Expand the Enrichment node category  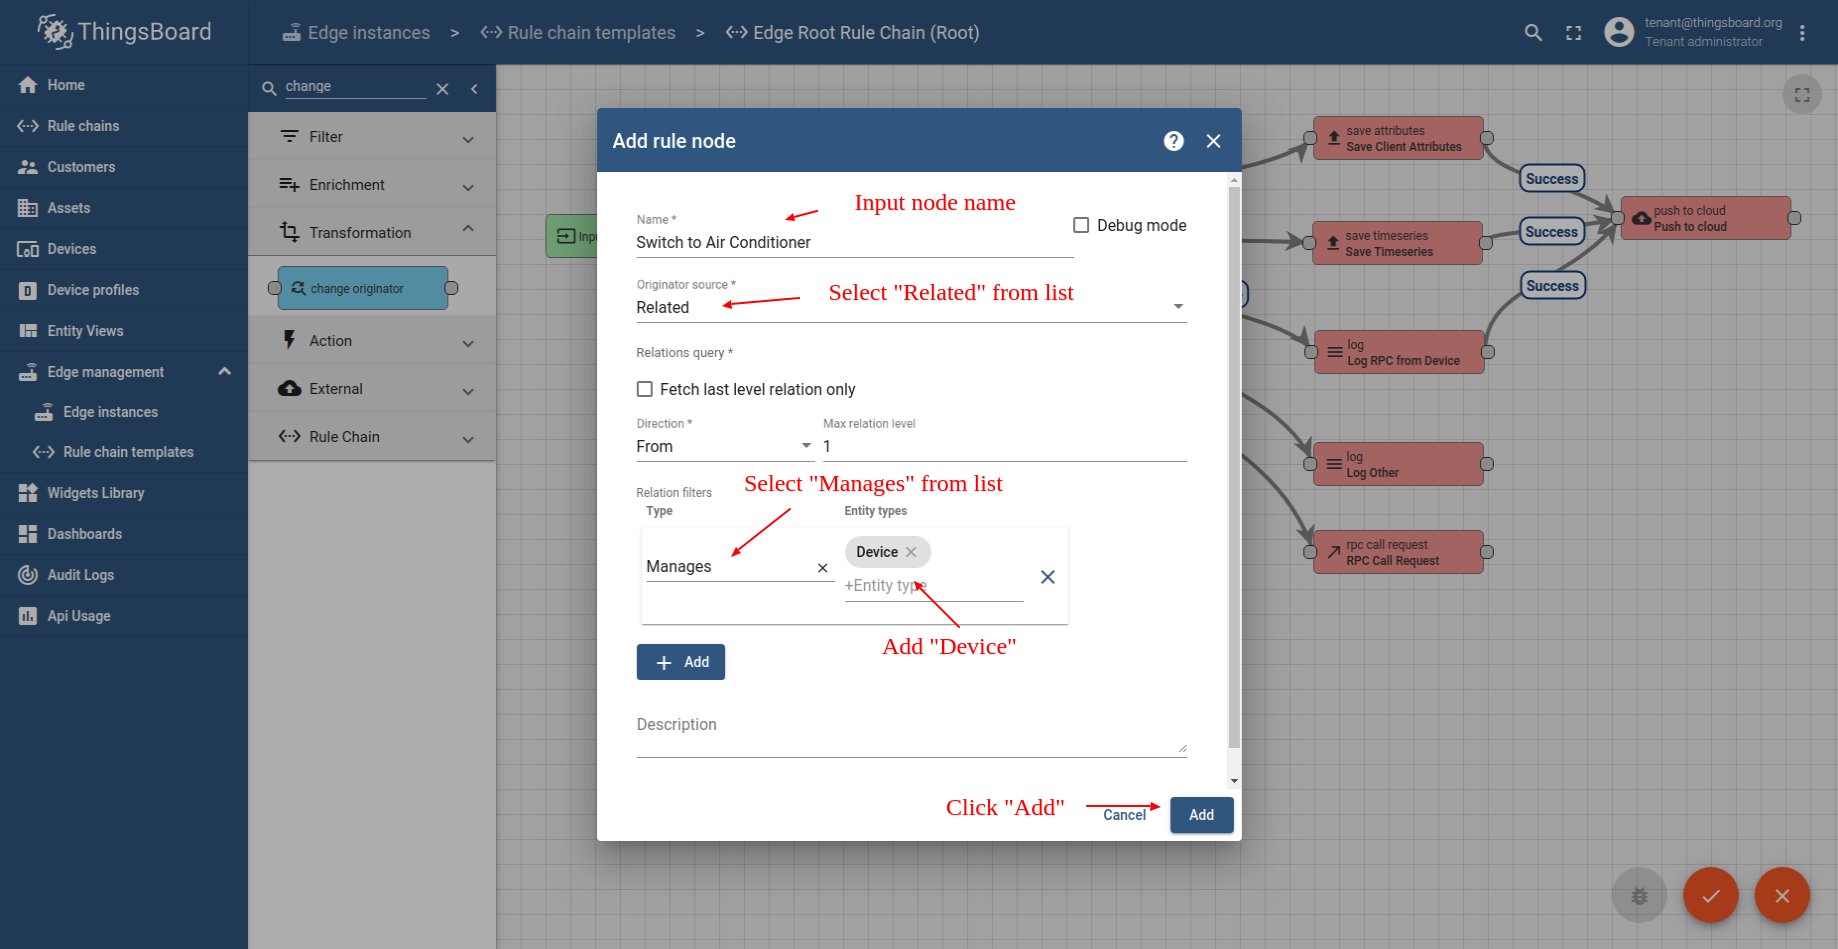[372, 185]
